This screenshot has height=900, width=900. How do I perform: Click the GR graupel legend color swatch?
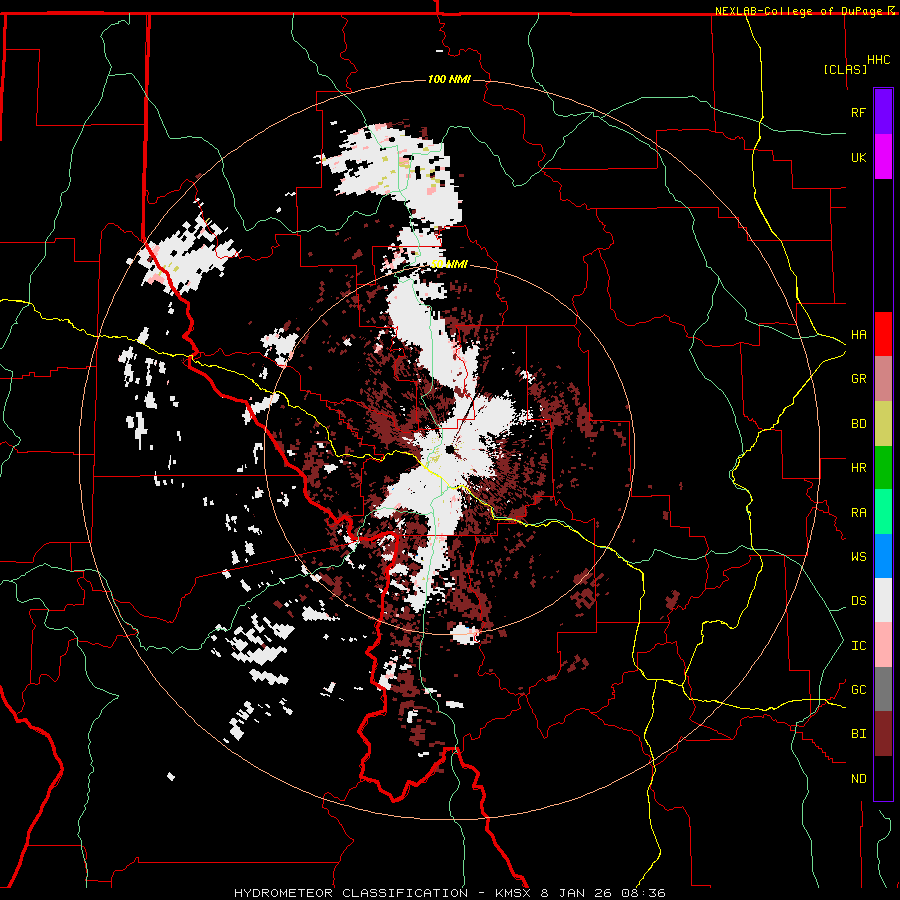point(883,379)
